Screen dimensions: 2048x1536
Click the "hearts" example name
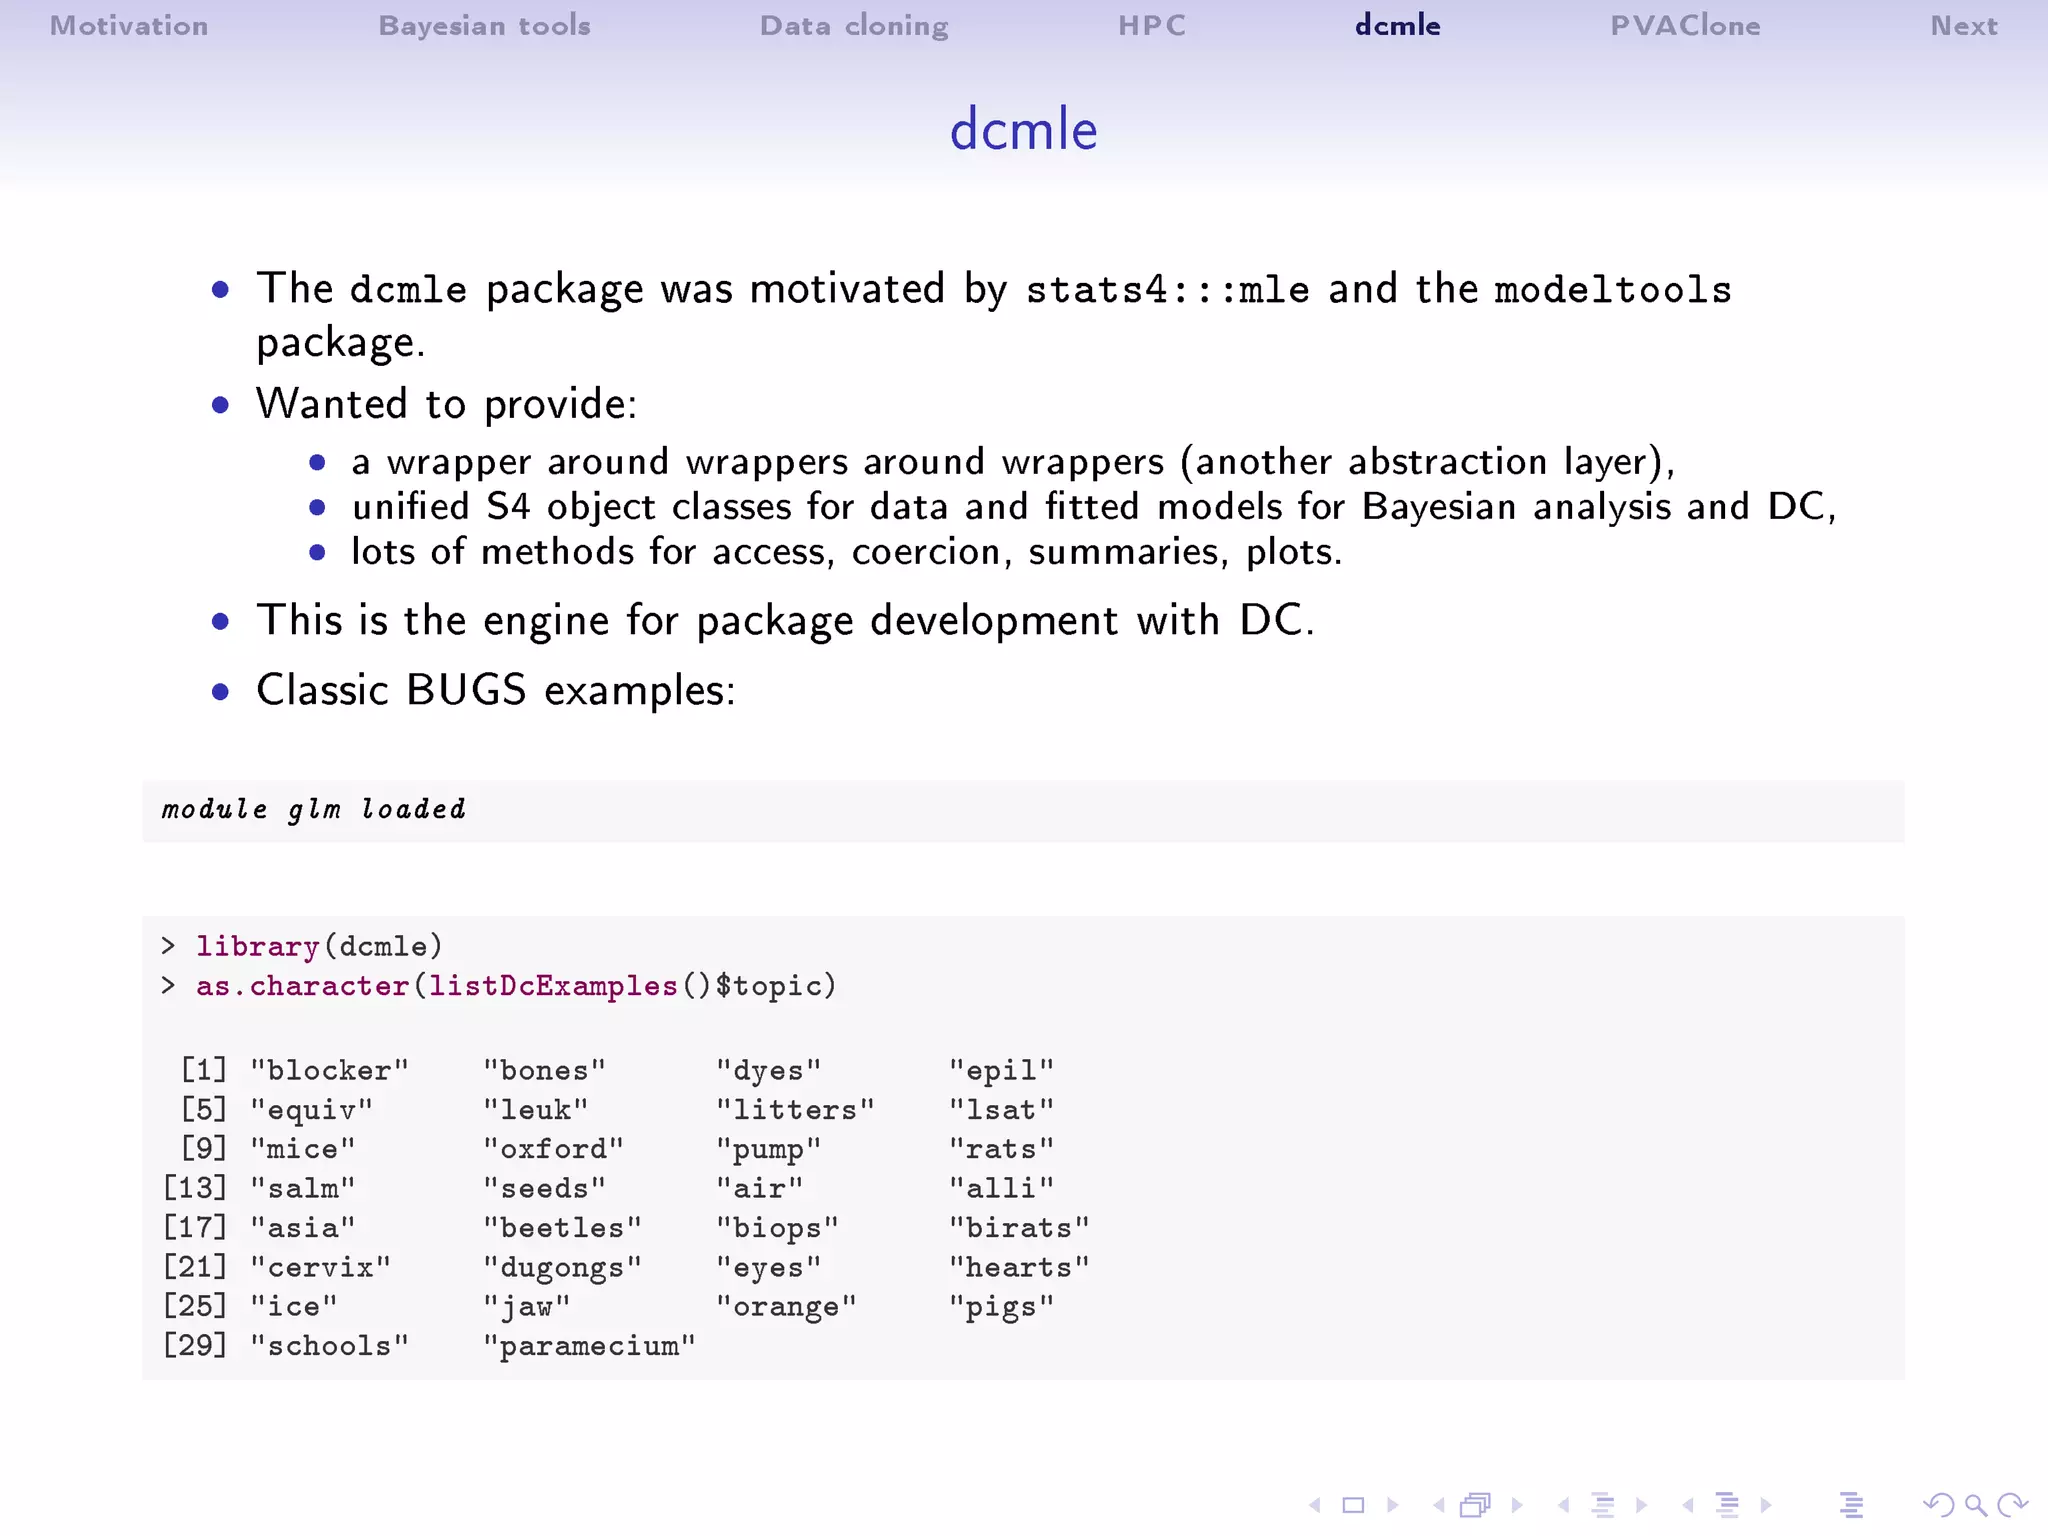(1020, 1267)
